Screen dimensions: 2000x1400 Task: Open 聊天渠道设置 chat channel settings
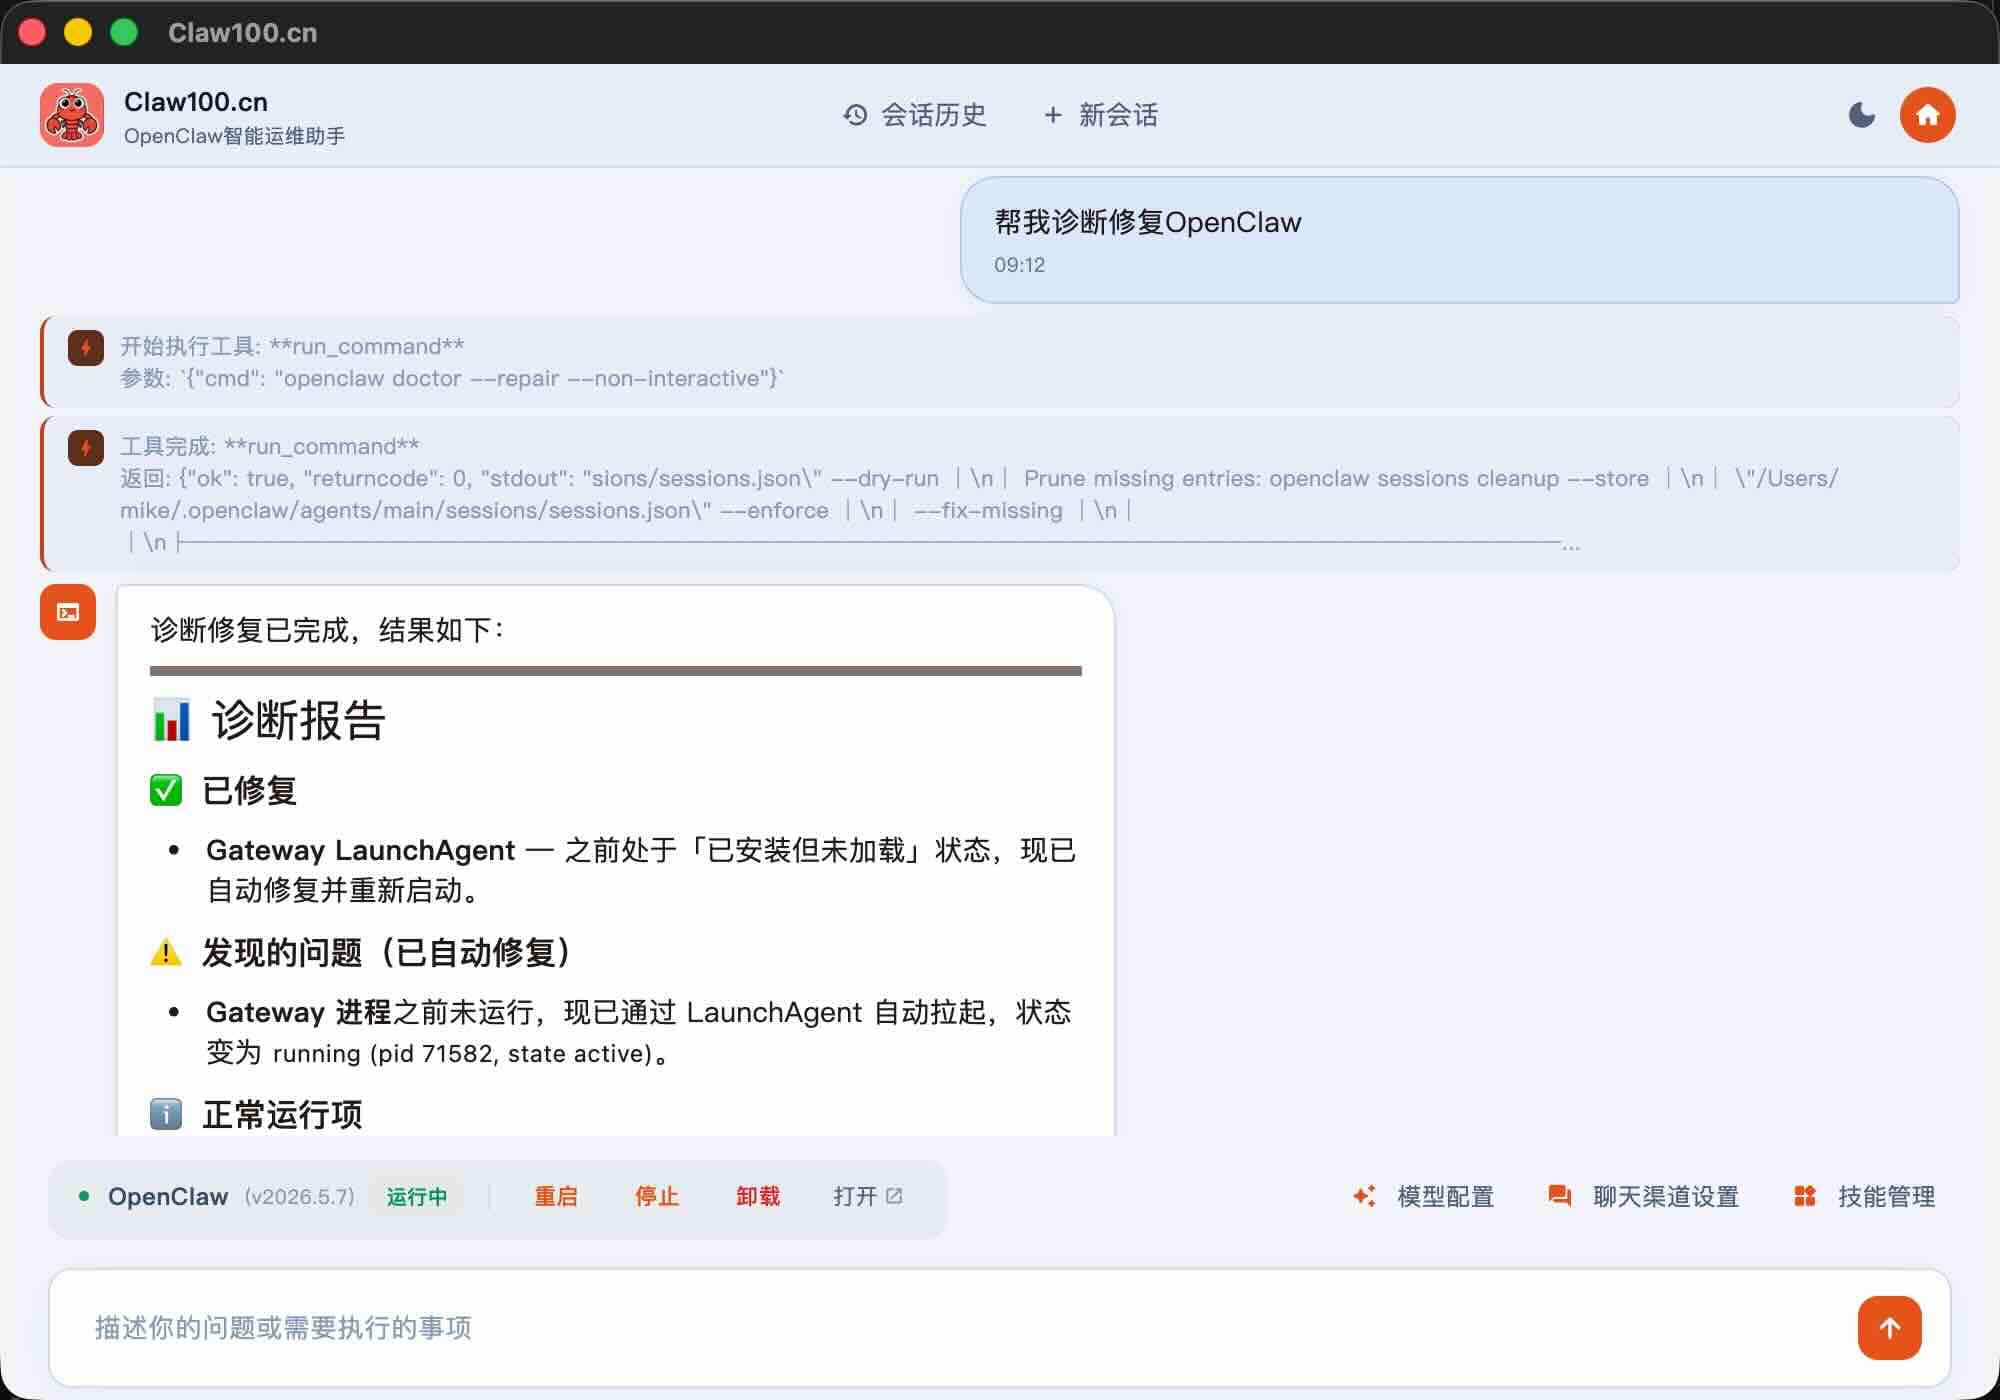coord(1643,1197)
